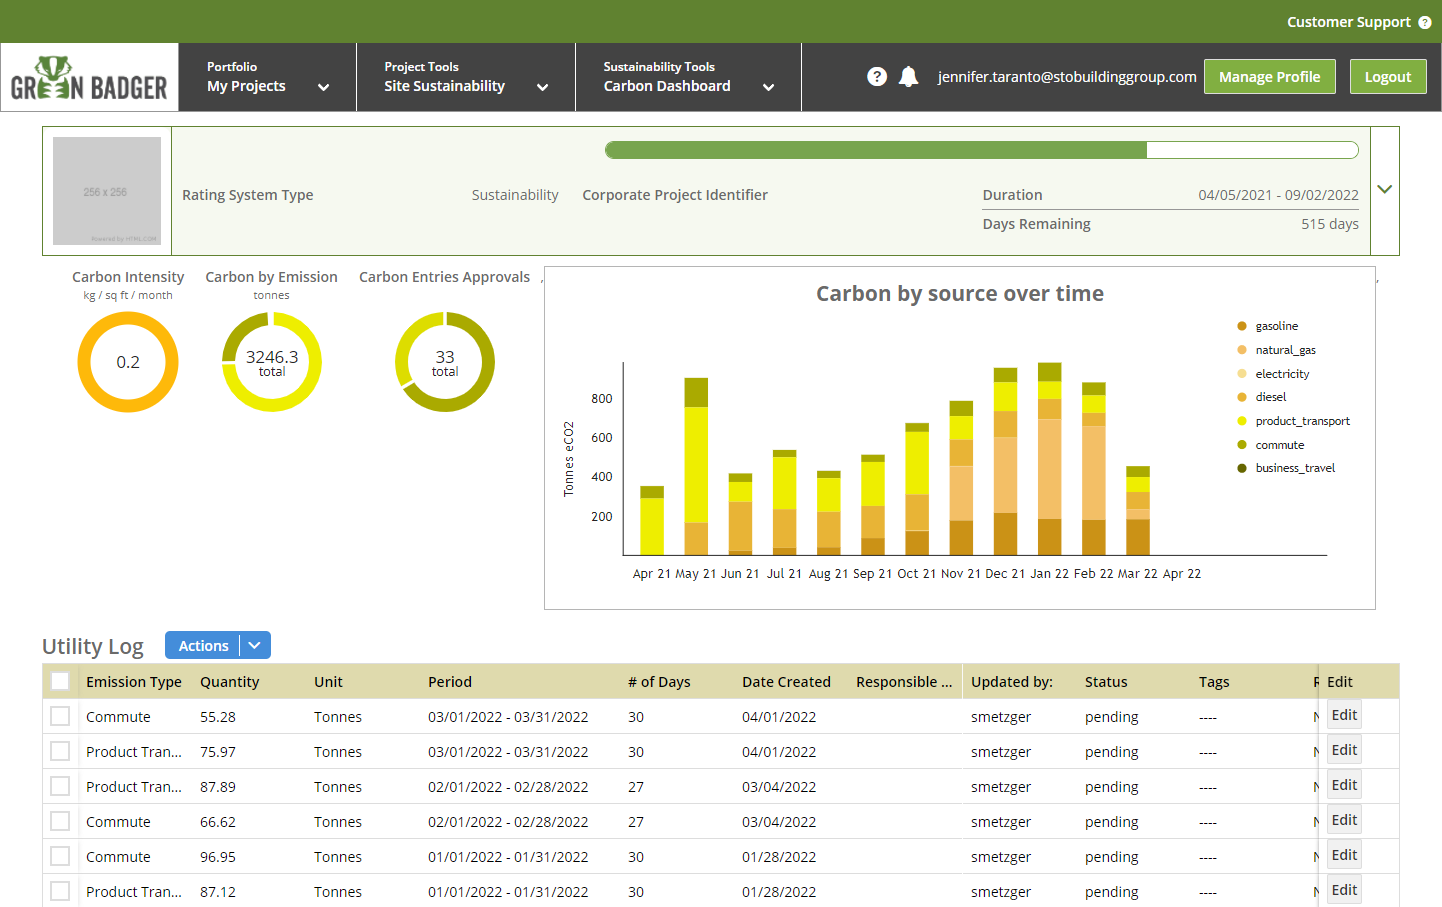Image resolution: width=1442 pixels, height=907 pixels.
Task: Toggle the commute legend entry
Action: click(x=1271, y=445)
